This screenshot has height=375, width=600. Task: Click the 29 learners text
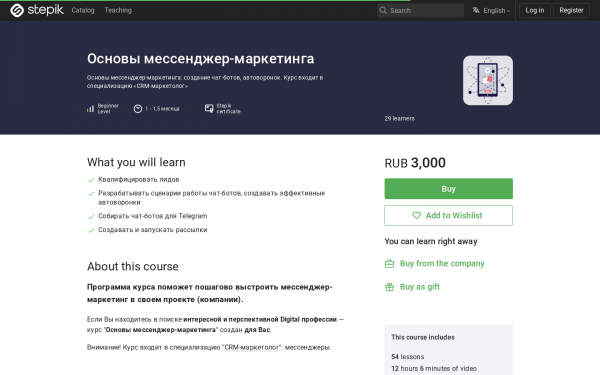pos(399,119)
